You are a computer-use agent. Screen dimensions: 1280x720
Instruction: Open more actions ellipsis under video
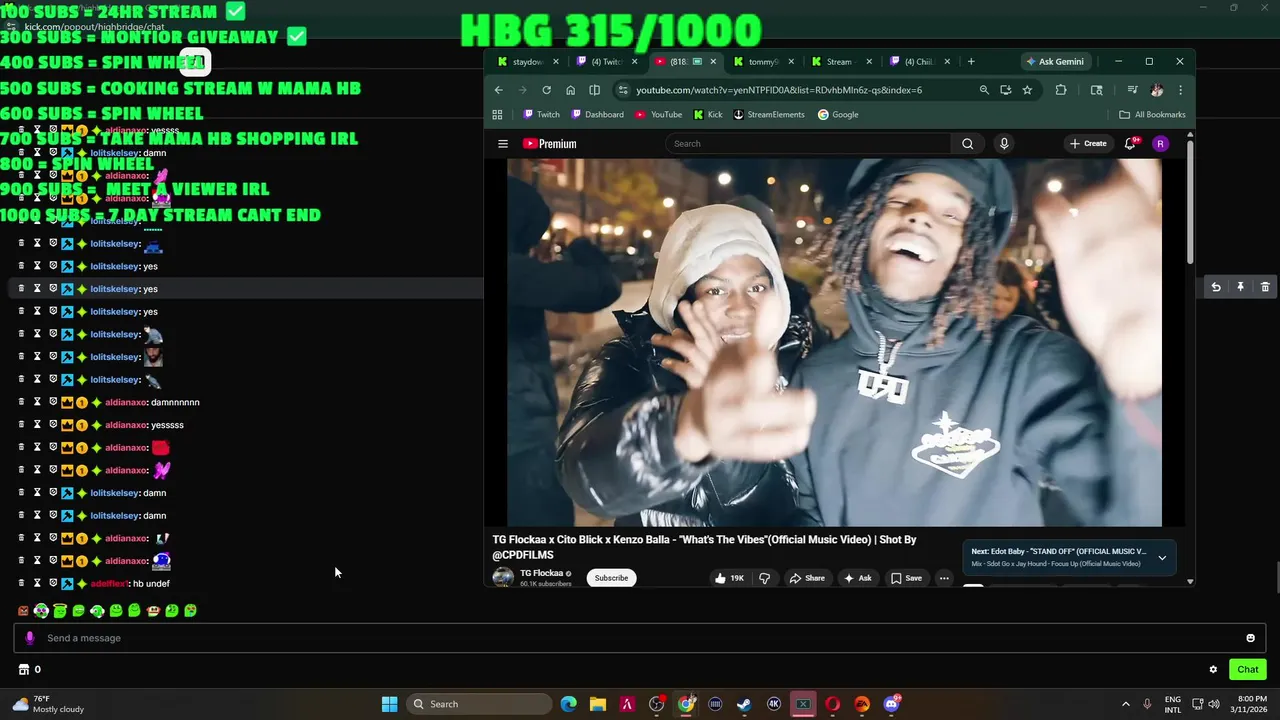coord(944,578)
